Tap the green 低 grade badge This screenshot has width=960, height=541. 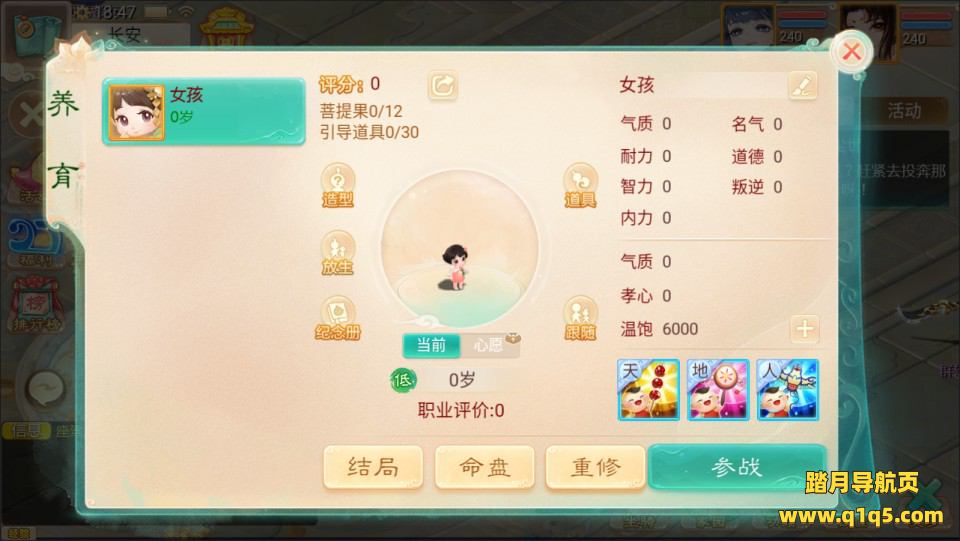[x=403, y=380]
